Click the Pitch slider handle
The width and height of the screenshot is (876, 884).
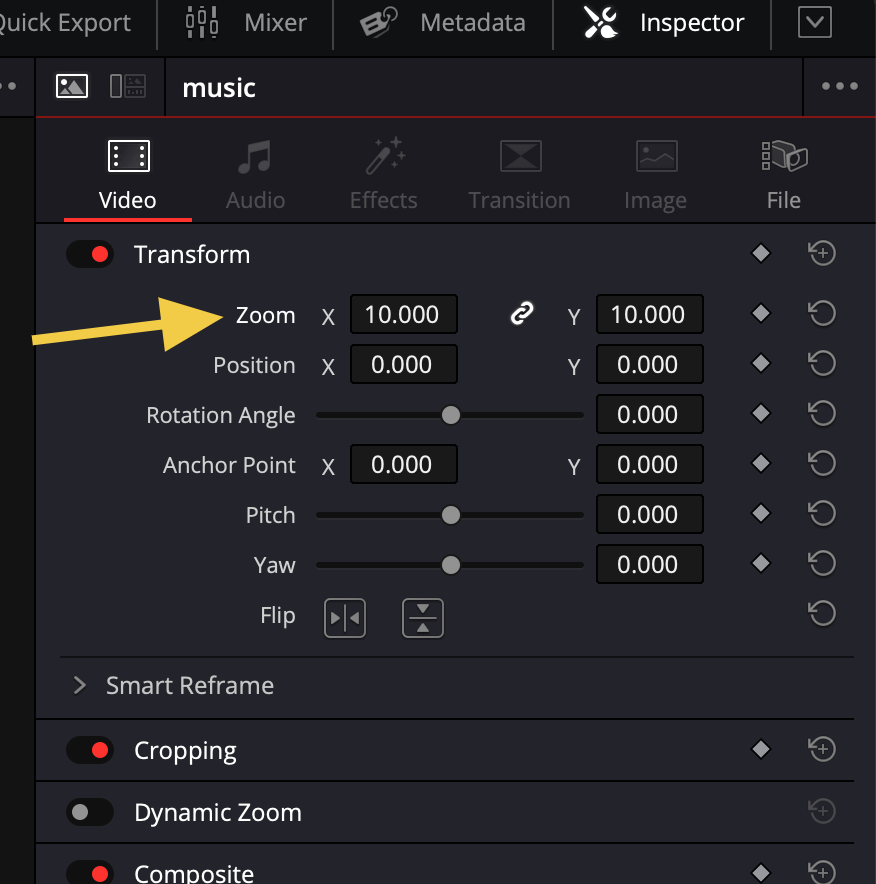click(450, 515)
